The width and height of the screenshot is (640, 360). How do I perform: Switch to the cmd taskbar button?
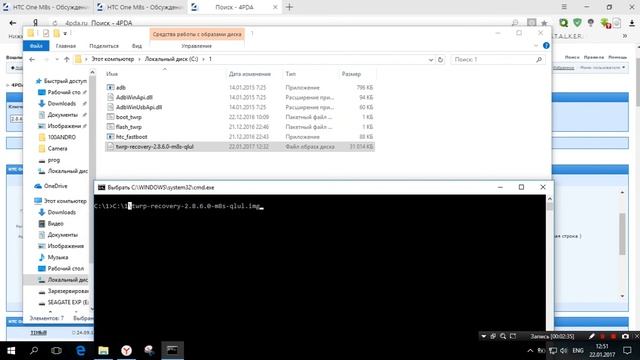click(172, 350)
